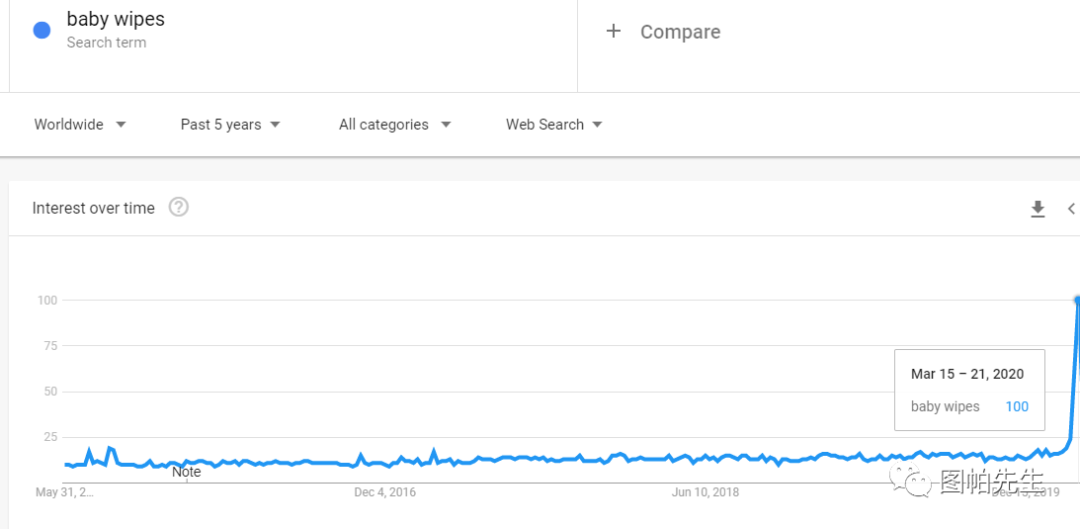Open the All categories dropdown
Image resolution: width=1080 pixels, height=529 pixels.
tap(395, 124)
